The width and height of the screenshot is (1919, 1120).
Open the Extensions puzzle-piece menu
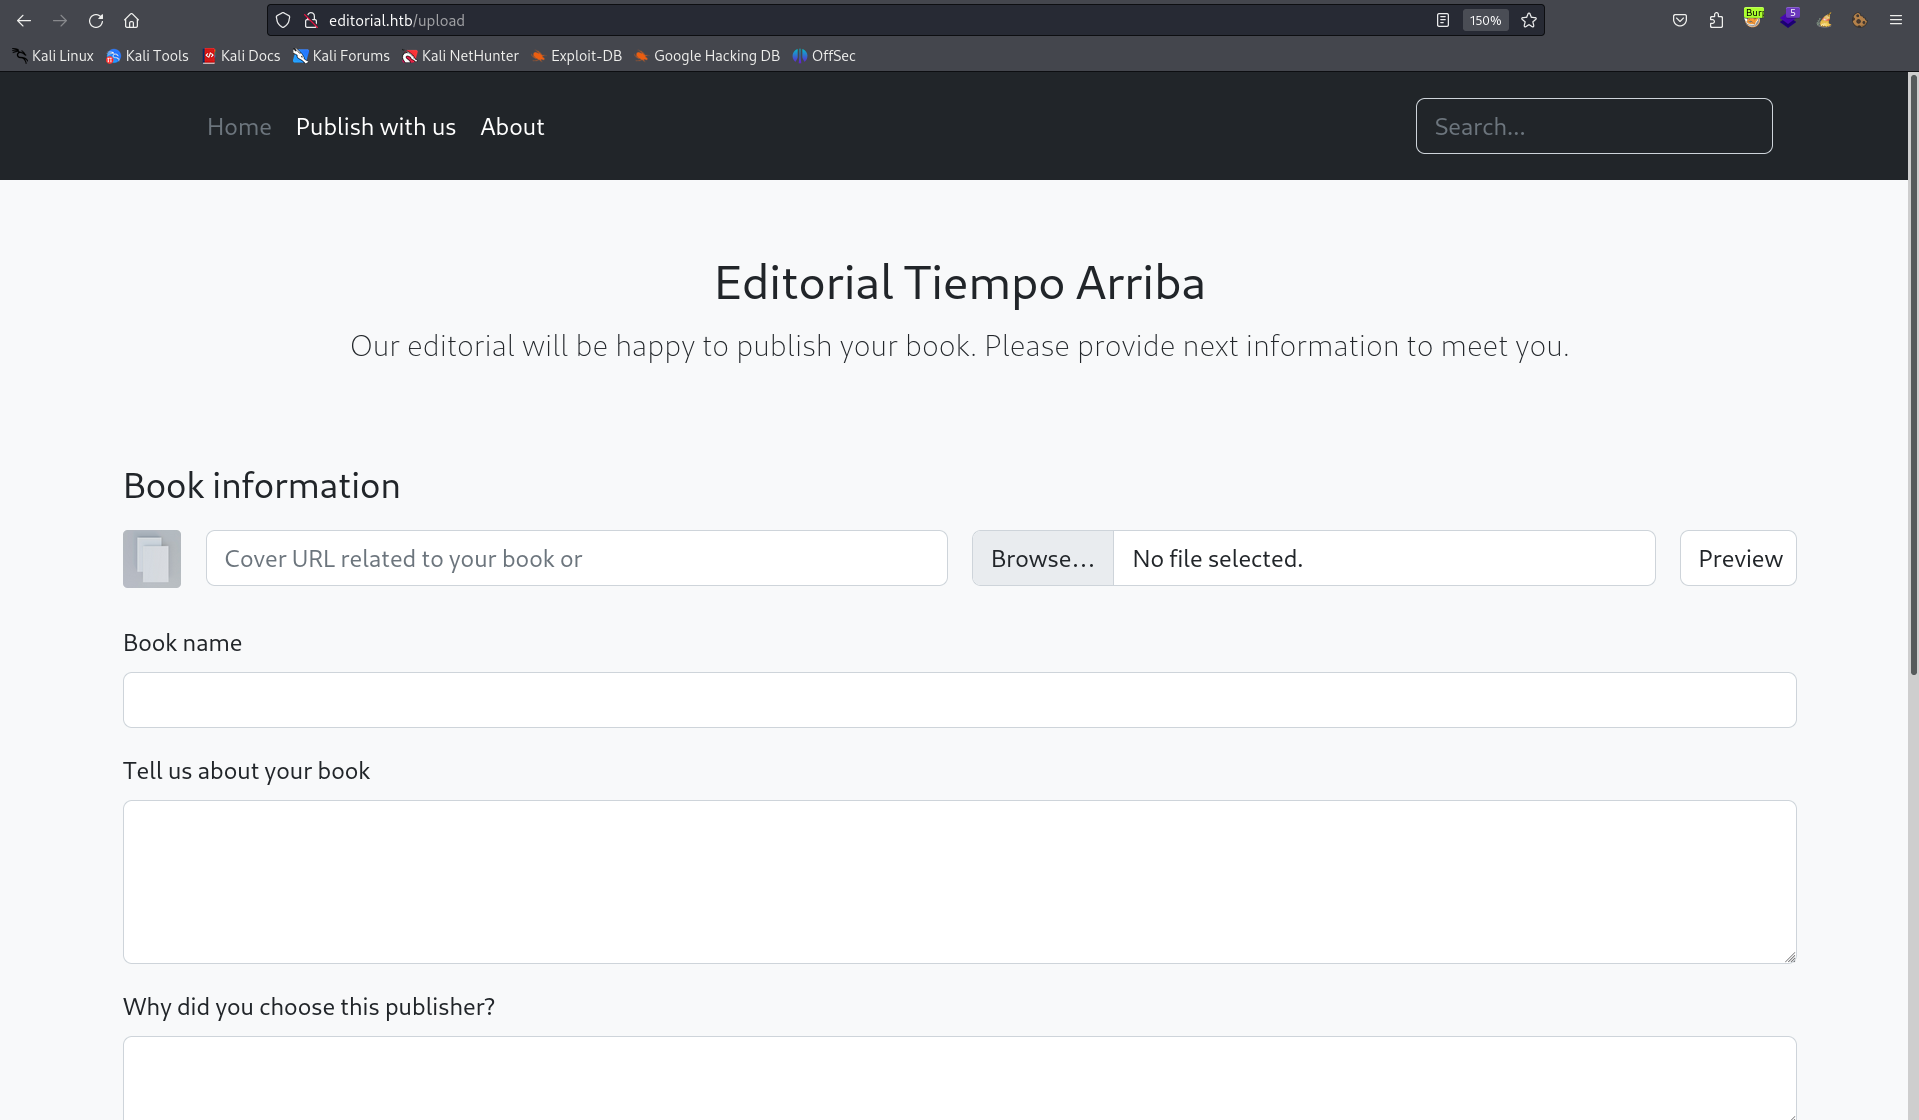click(x=1716, y=20)
